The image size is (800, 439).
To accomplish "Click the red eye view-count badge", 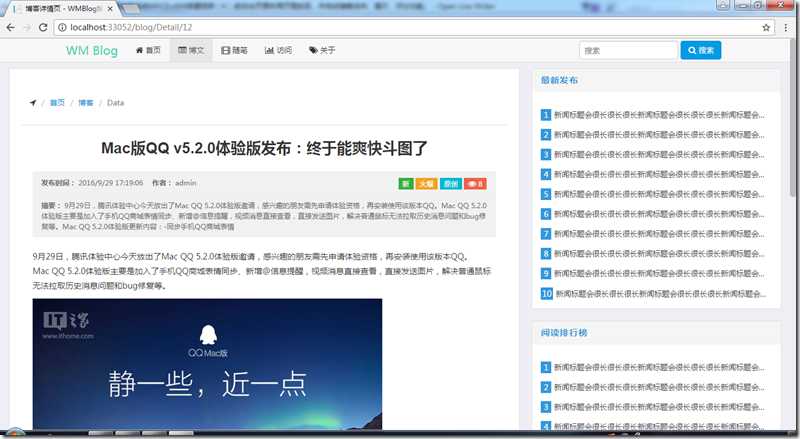I will point(475,184).
